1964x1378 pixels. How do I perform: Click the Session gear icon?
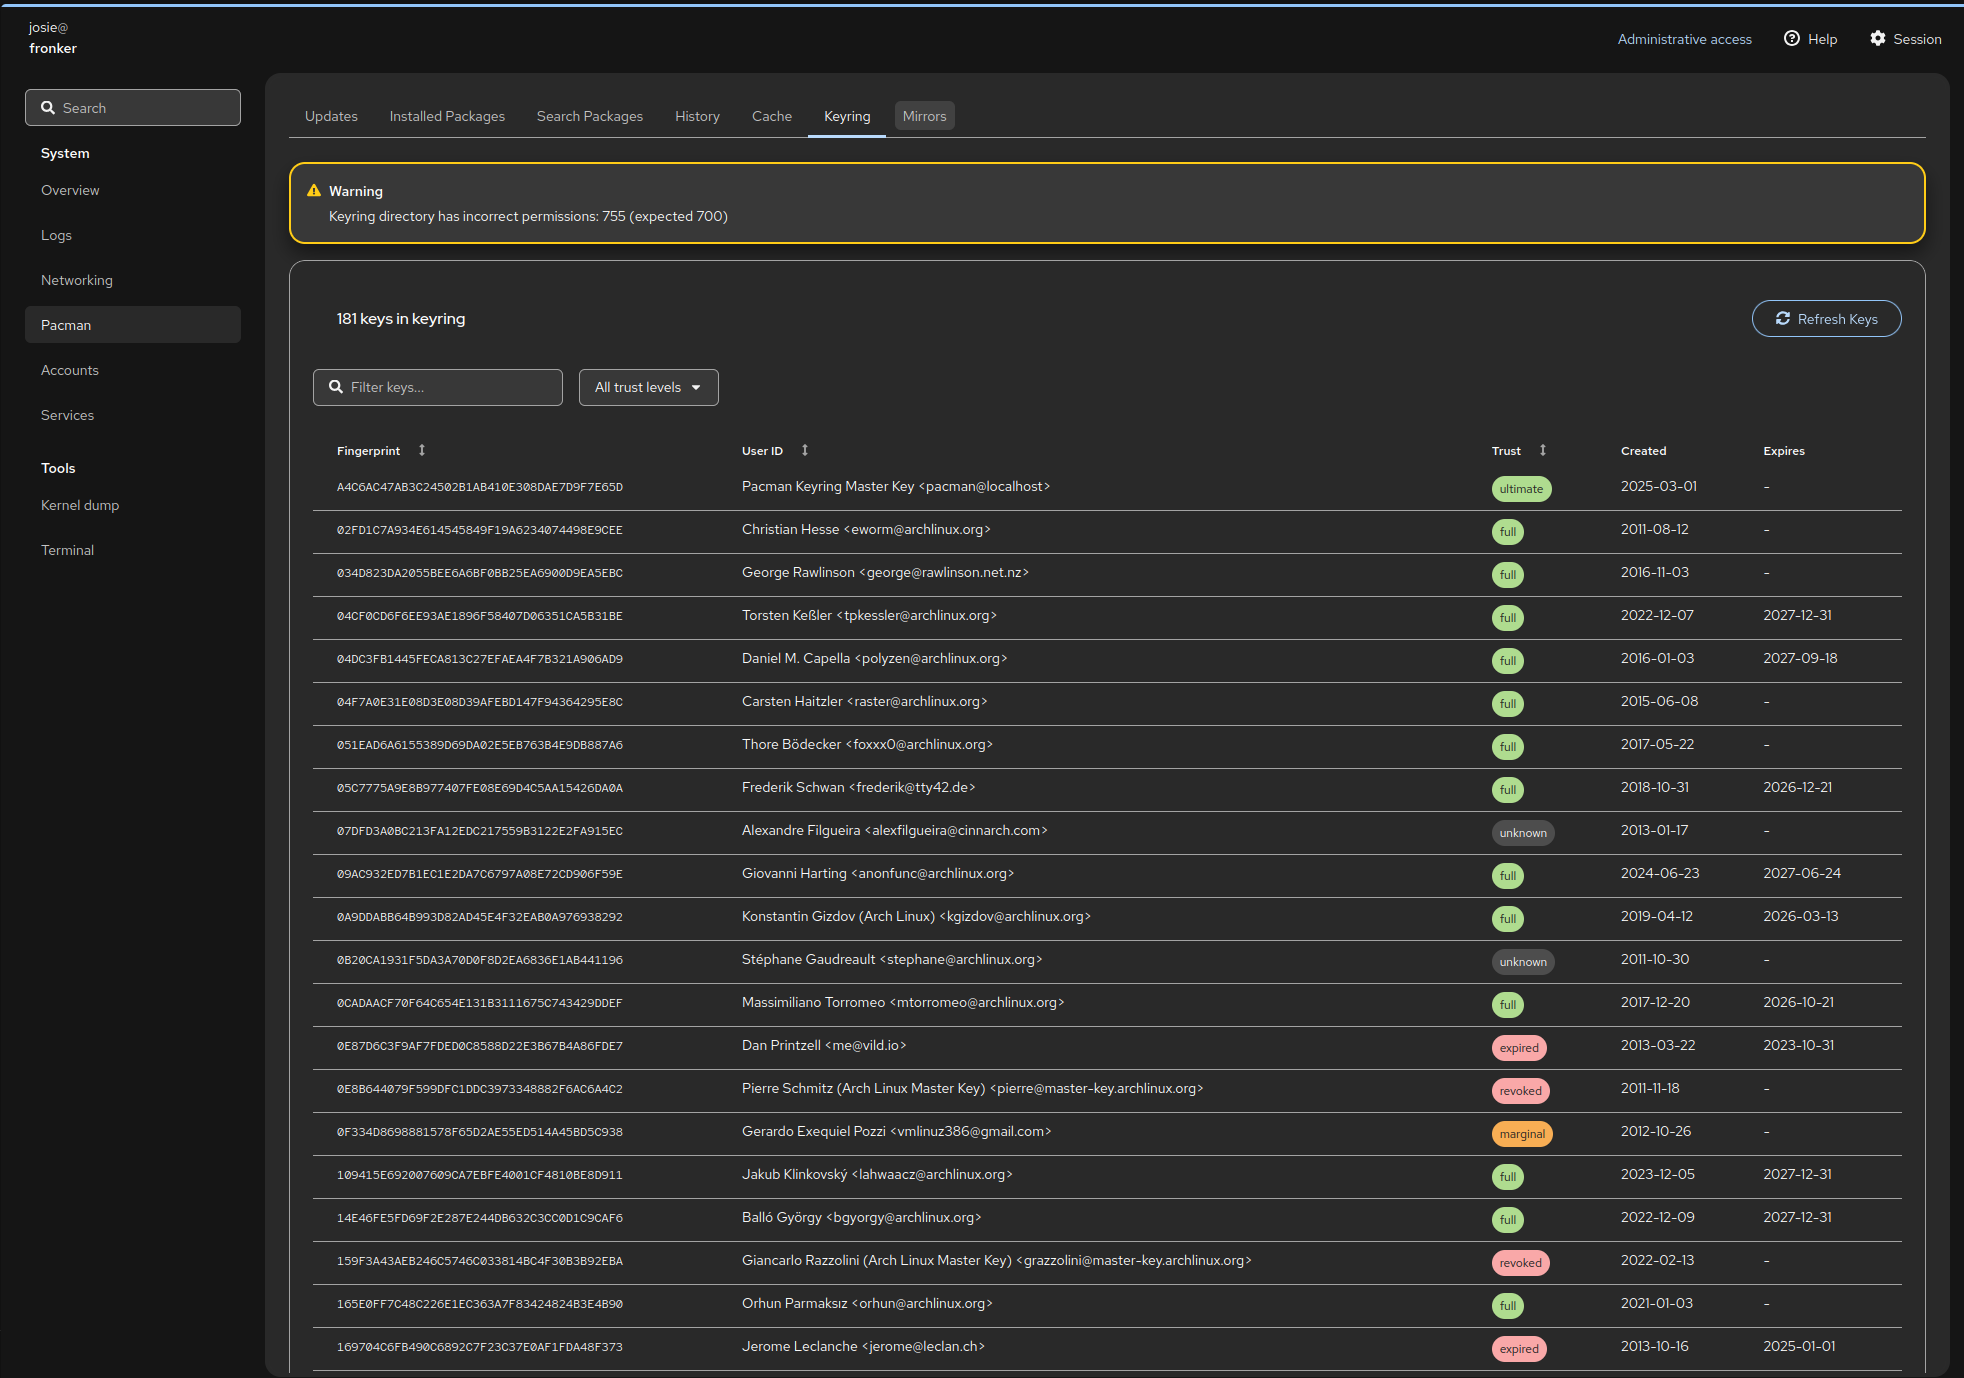click(1878, 39)
